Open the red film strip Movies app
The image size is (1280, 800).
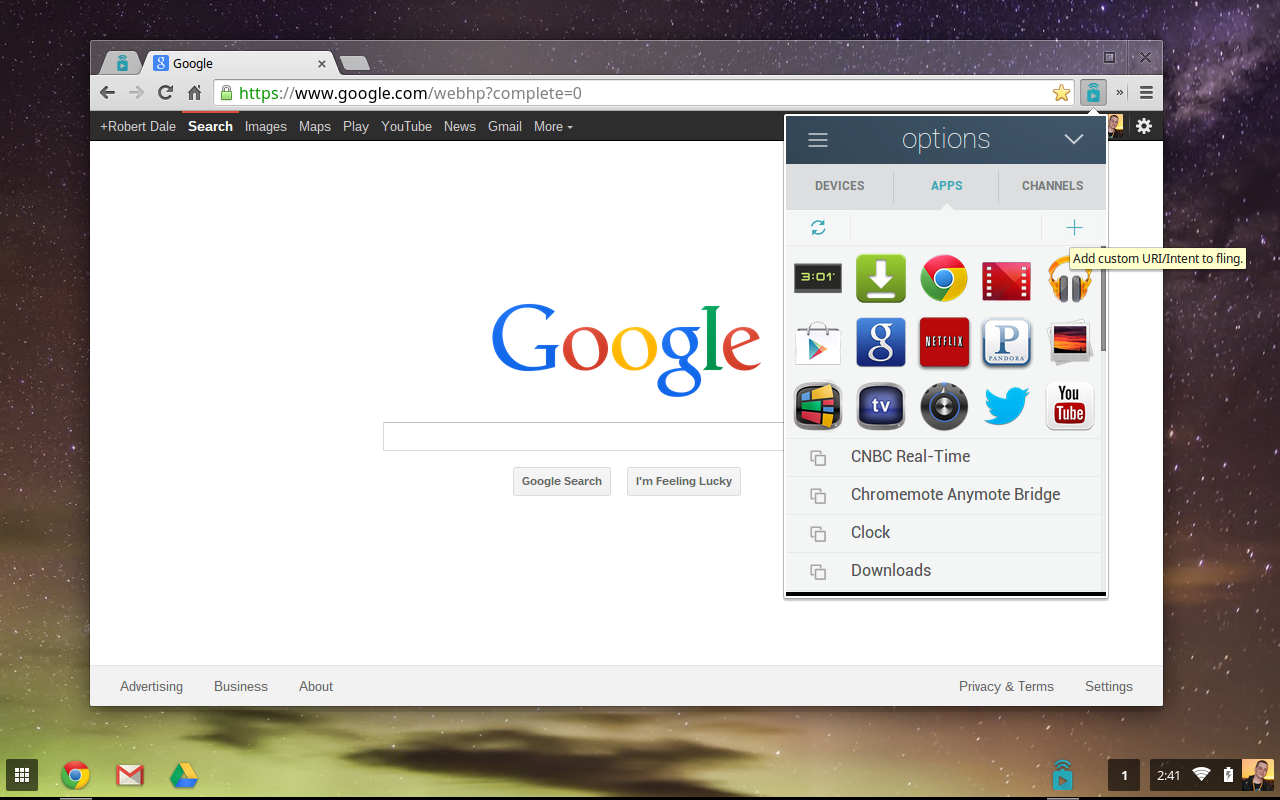point(1006,280)
